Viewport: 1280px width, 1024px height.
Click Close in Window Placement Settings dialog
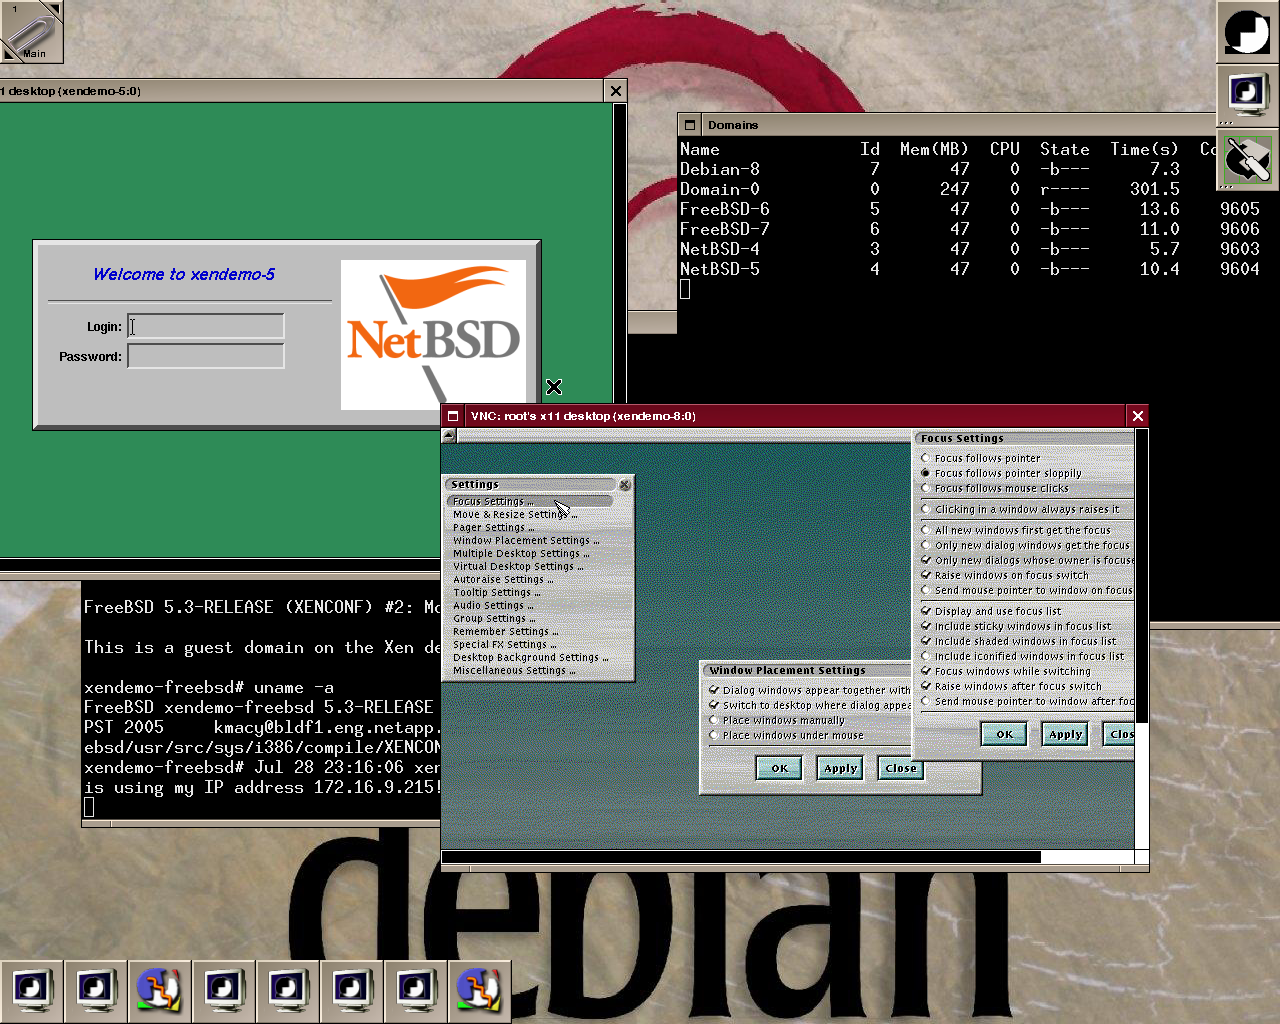[x=900, y=768]
